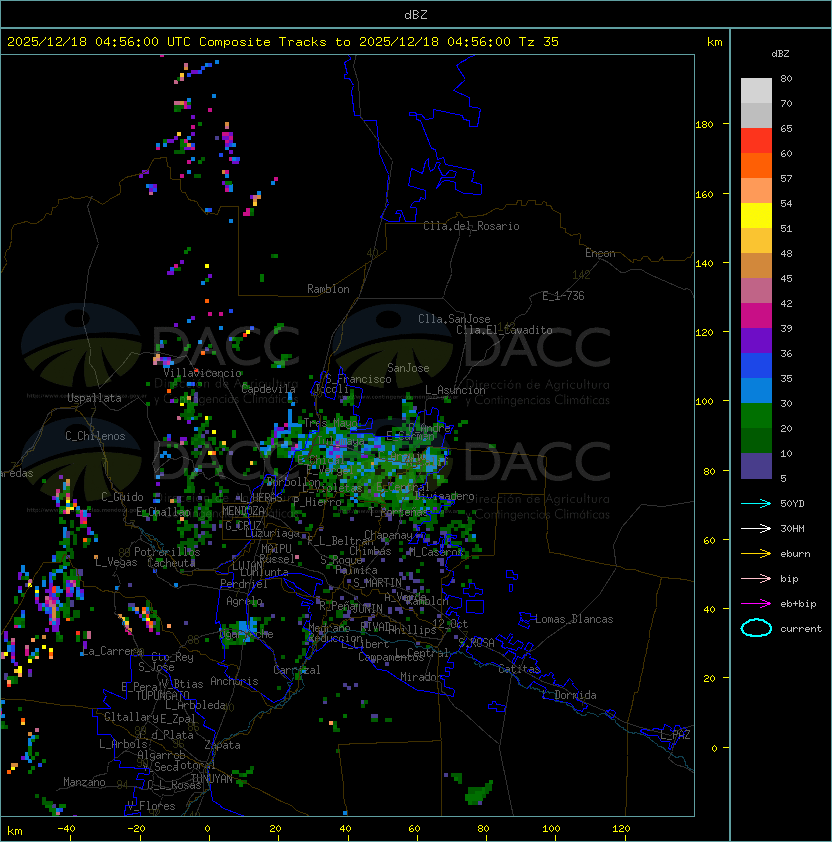Pick the magenta swatch in dBZ legend

click(756, 315)
